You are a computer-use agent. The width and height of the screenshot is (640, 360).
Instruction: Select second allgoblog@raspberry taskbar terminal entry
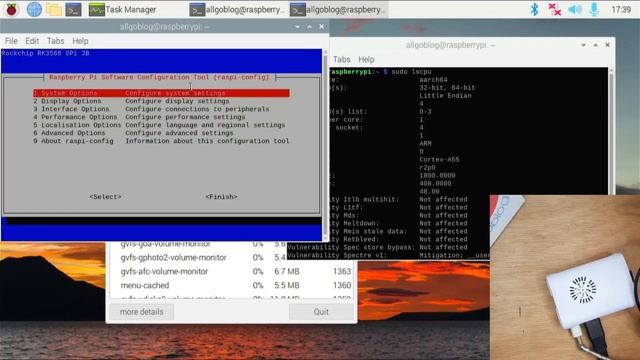click(338, 9)
